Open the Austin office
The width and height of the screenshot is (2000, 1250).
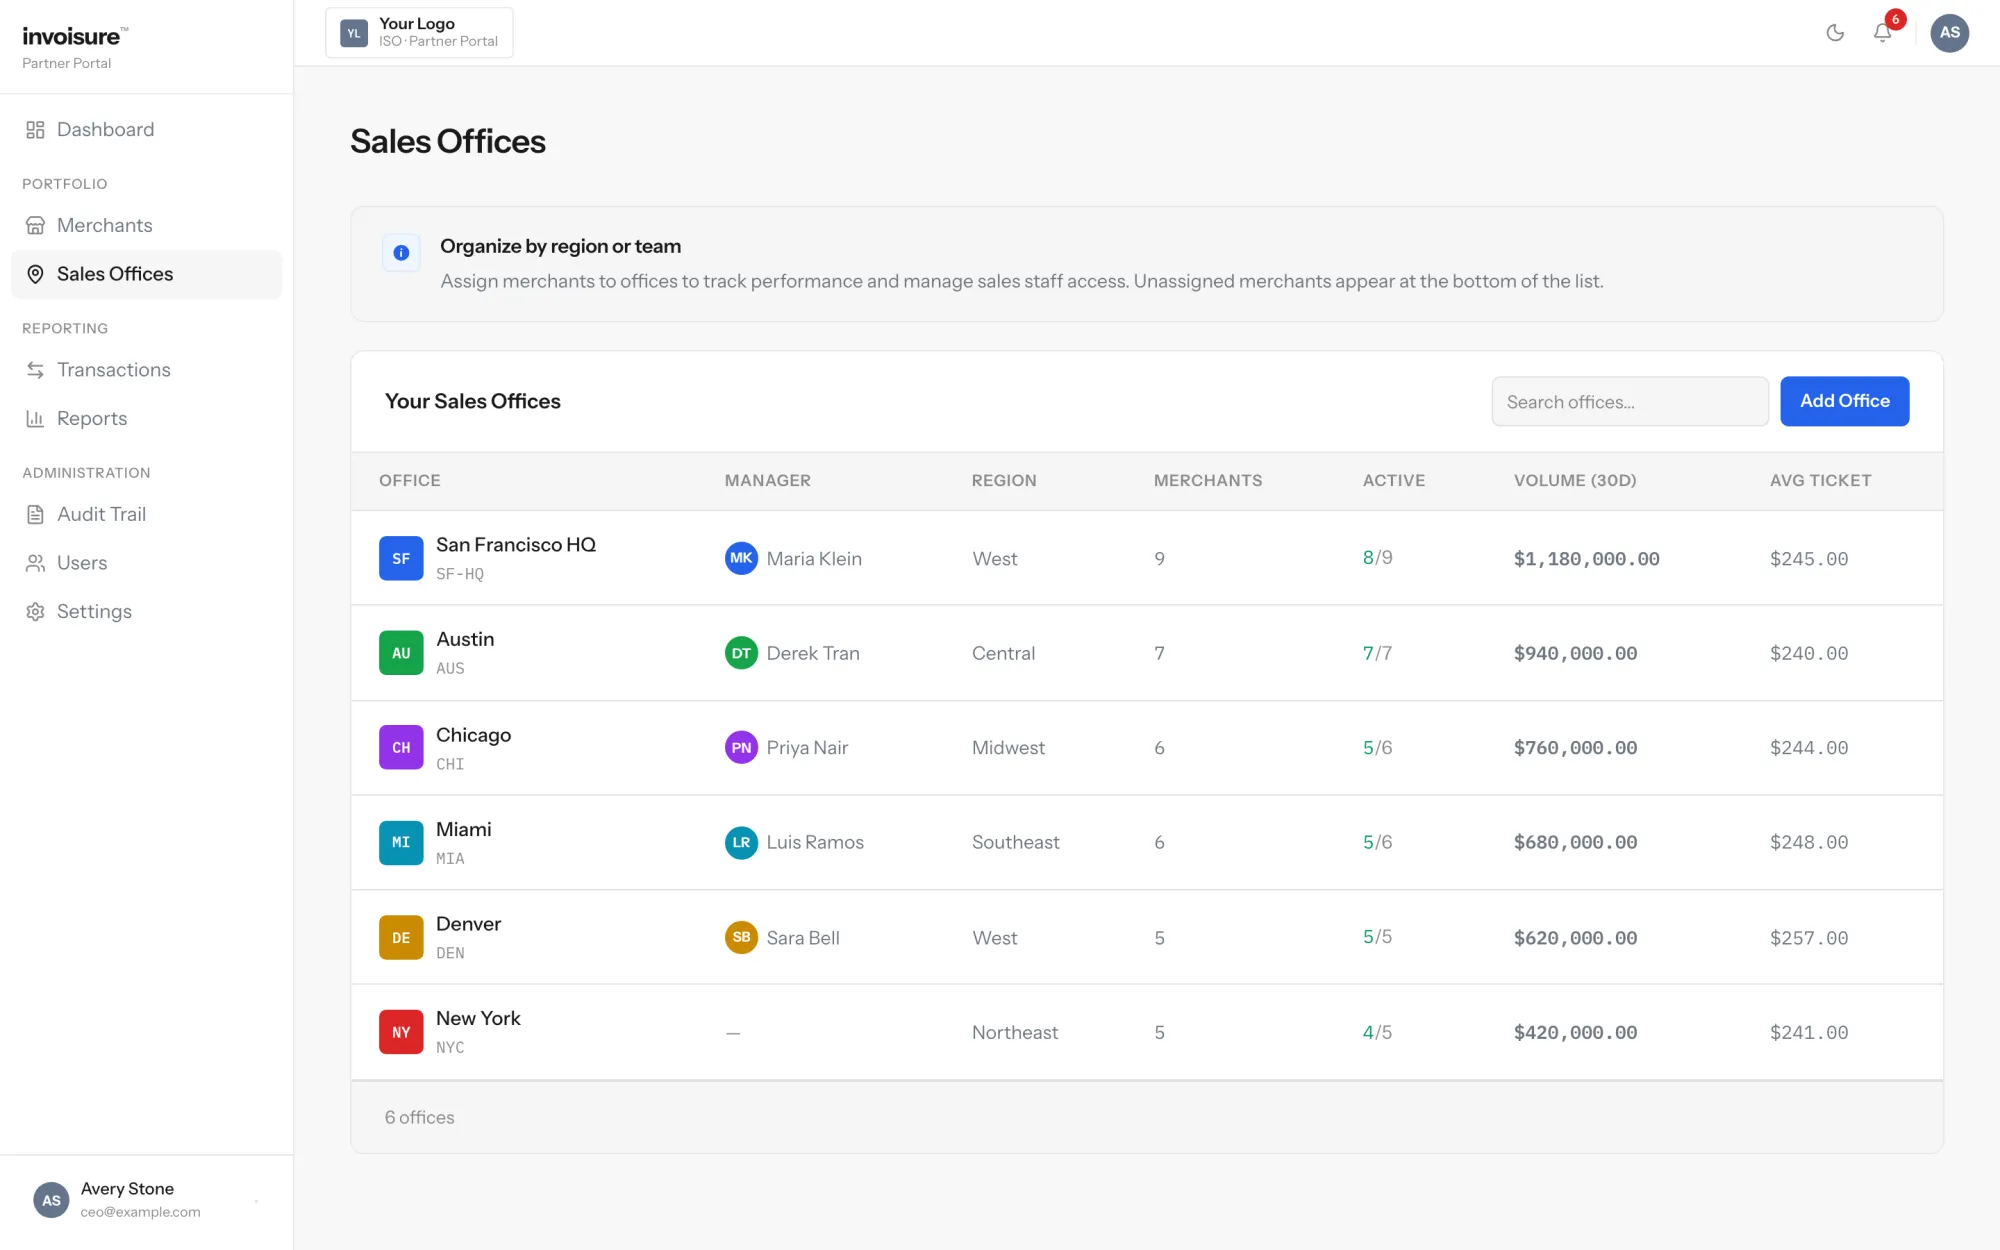[465, 640]
